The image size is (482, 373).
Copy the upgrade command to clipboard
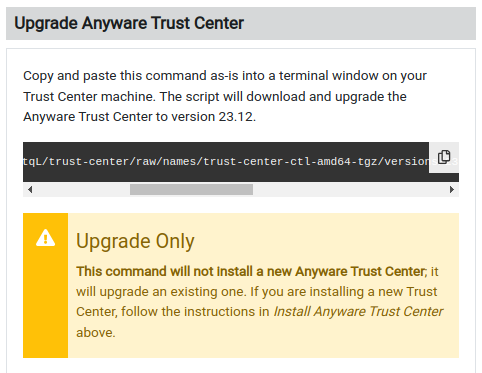tap(444, 157)
